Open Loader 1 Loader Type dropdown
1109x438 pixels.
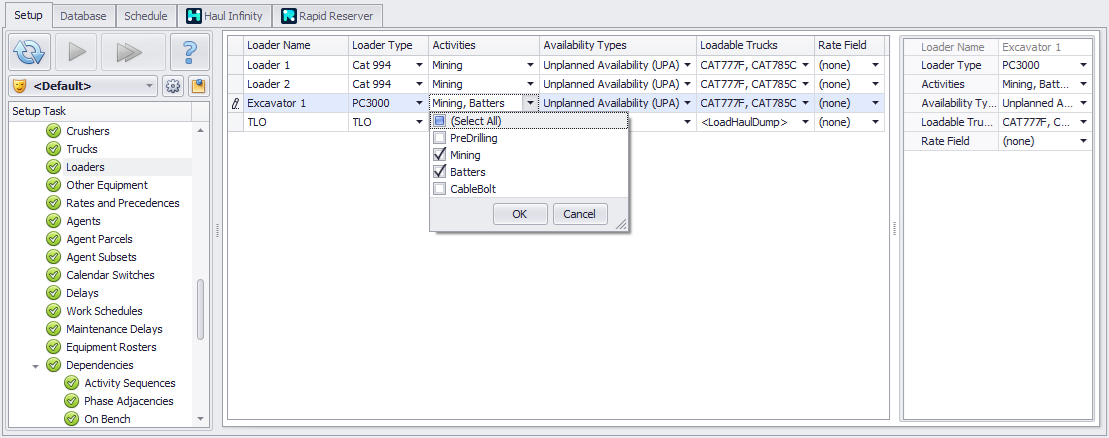420,66
